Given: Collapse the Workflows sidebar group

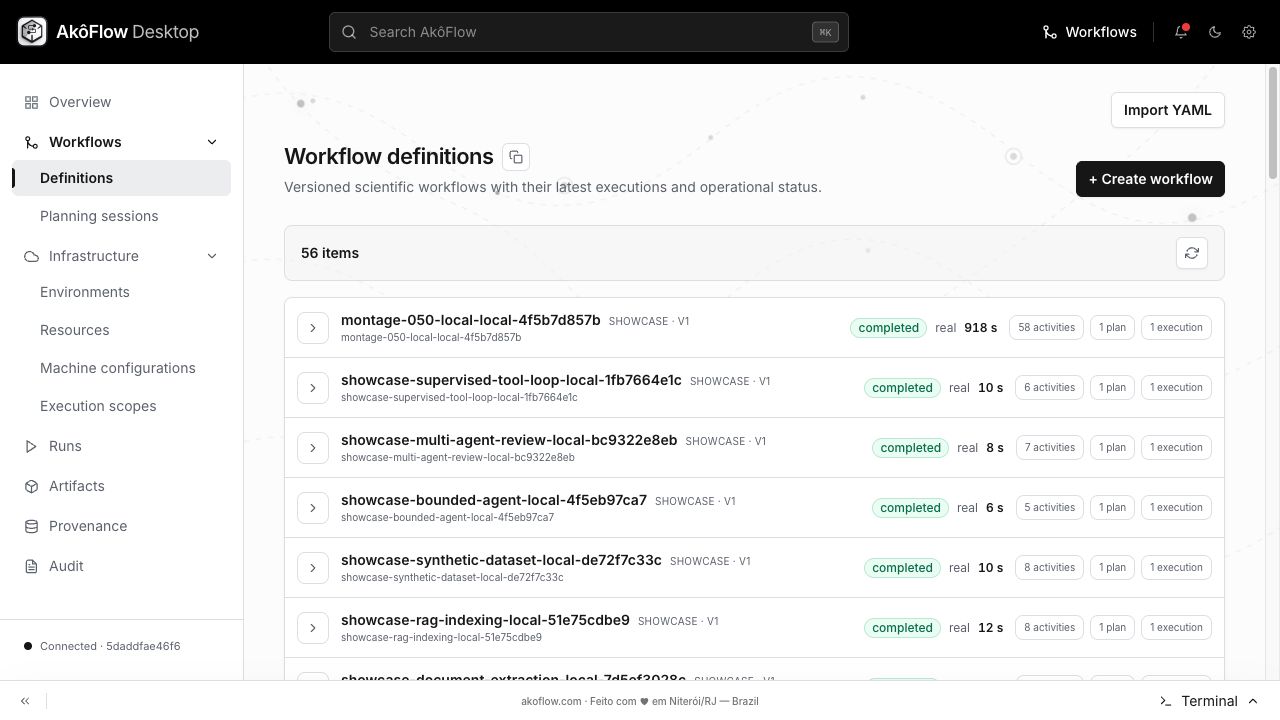Looking at the screenshot, I should pyautogui.click(x=212, y=142).
